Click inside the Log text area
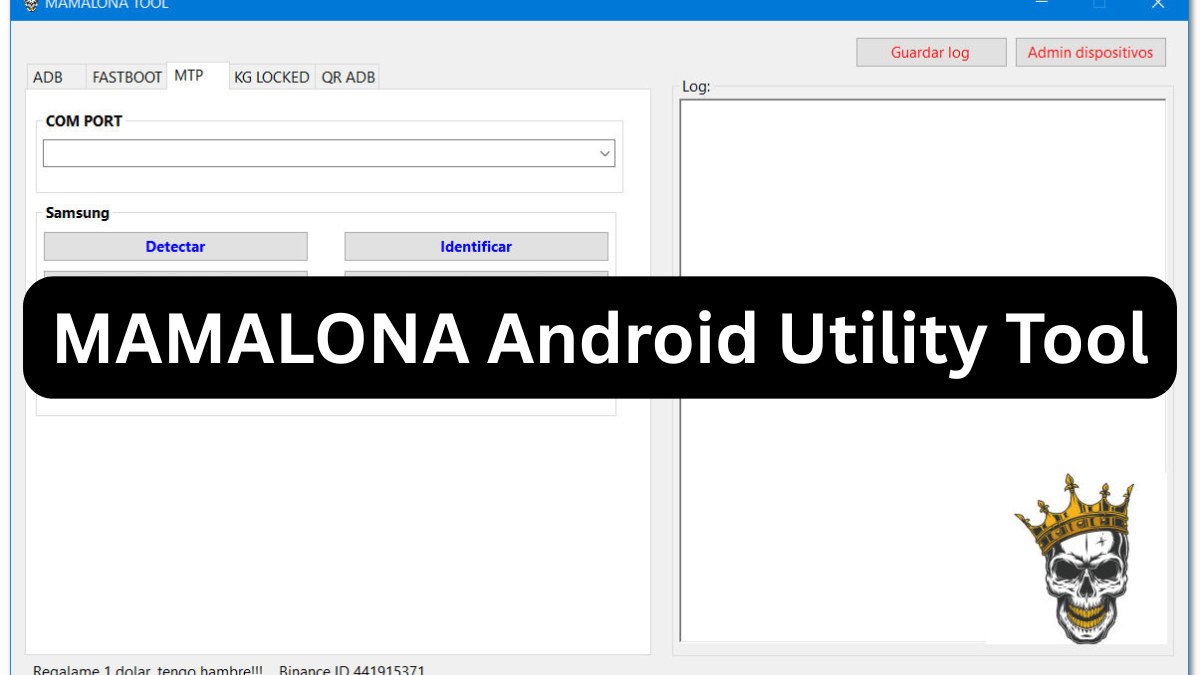Screen dimensions: 1200x675 [923, 370]
